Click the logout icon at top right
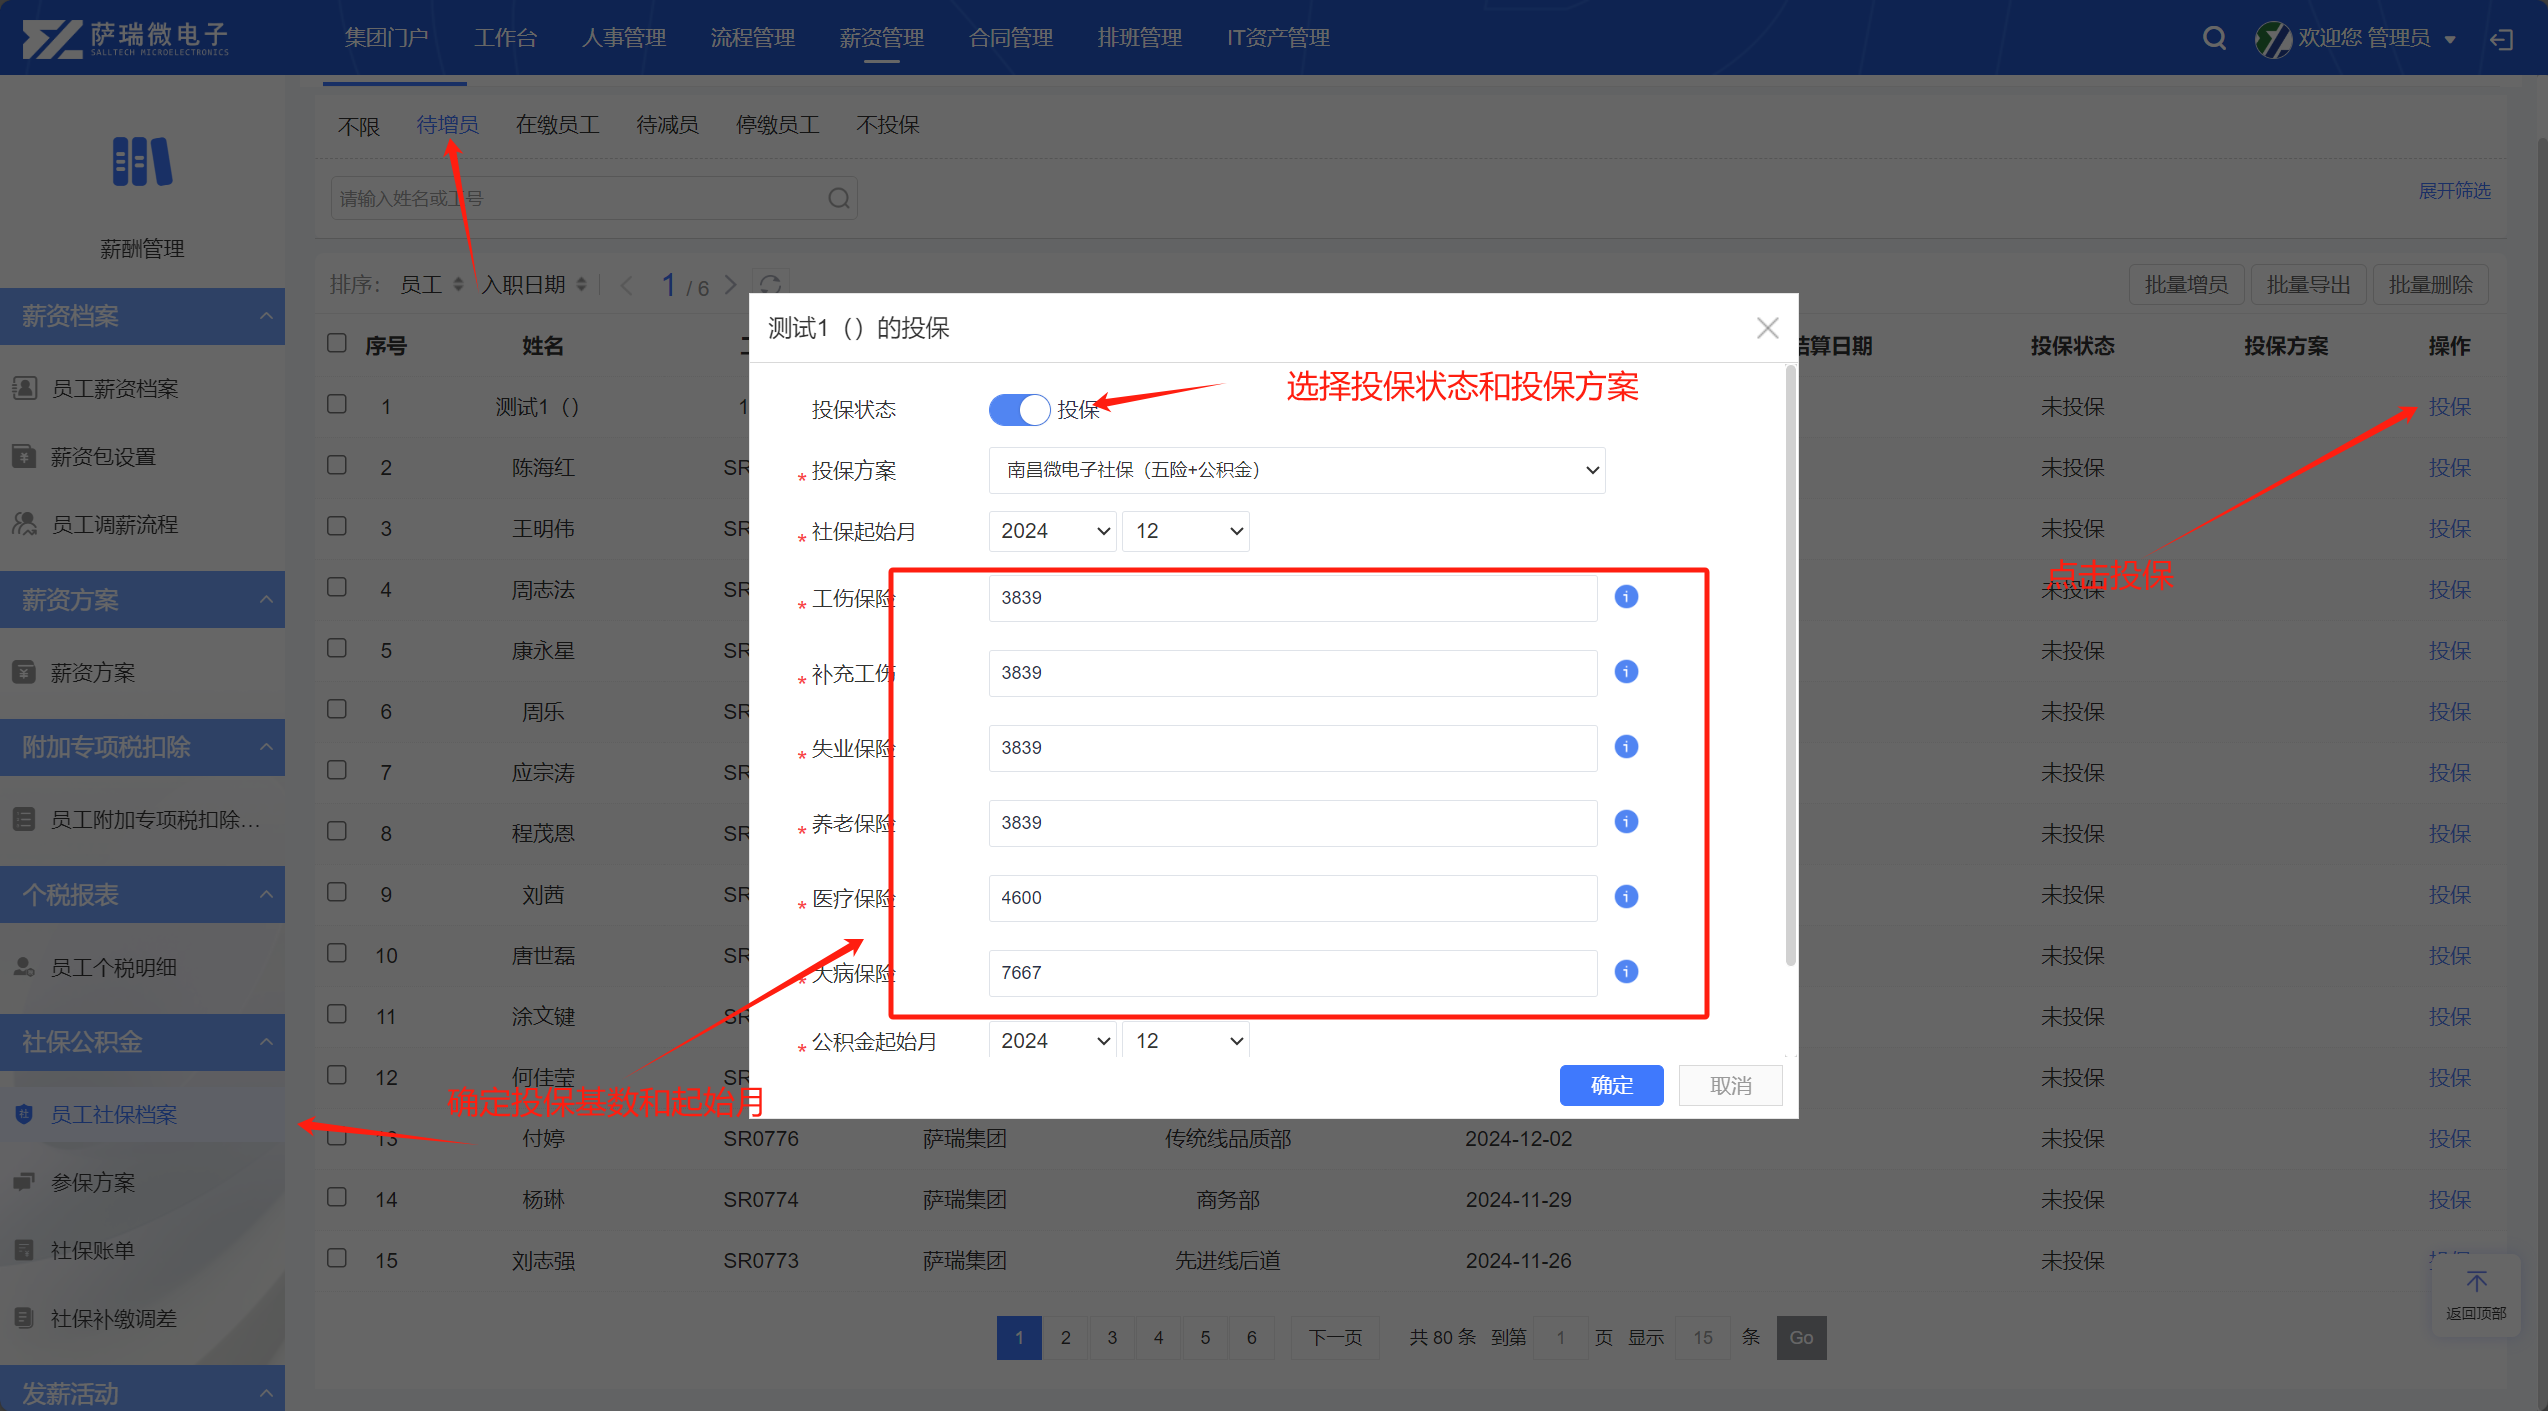The image size is (2548, 1411). 2501,39
